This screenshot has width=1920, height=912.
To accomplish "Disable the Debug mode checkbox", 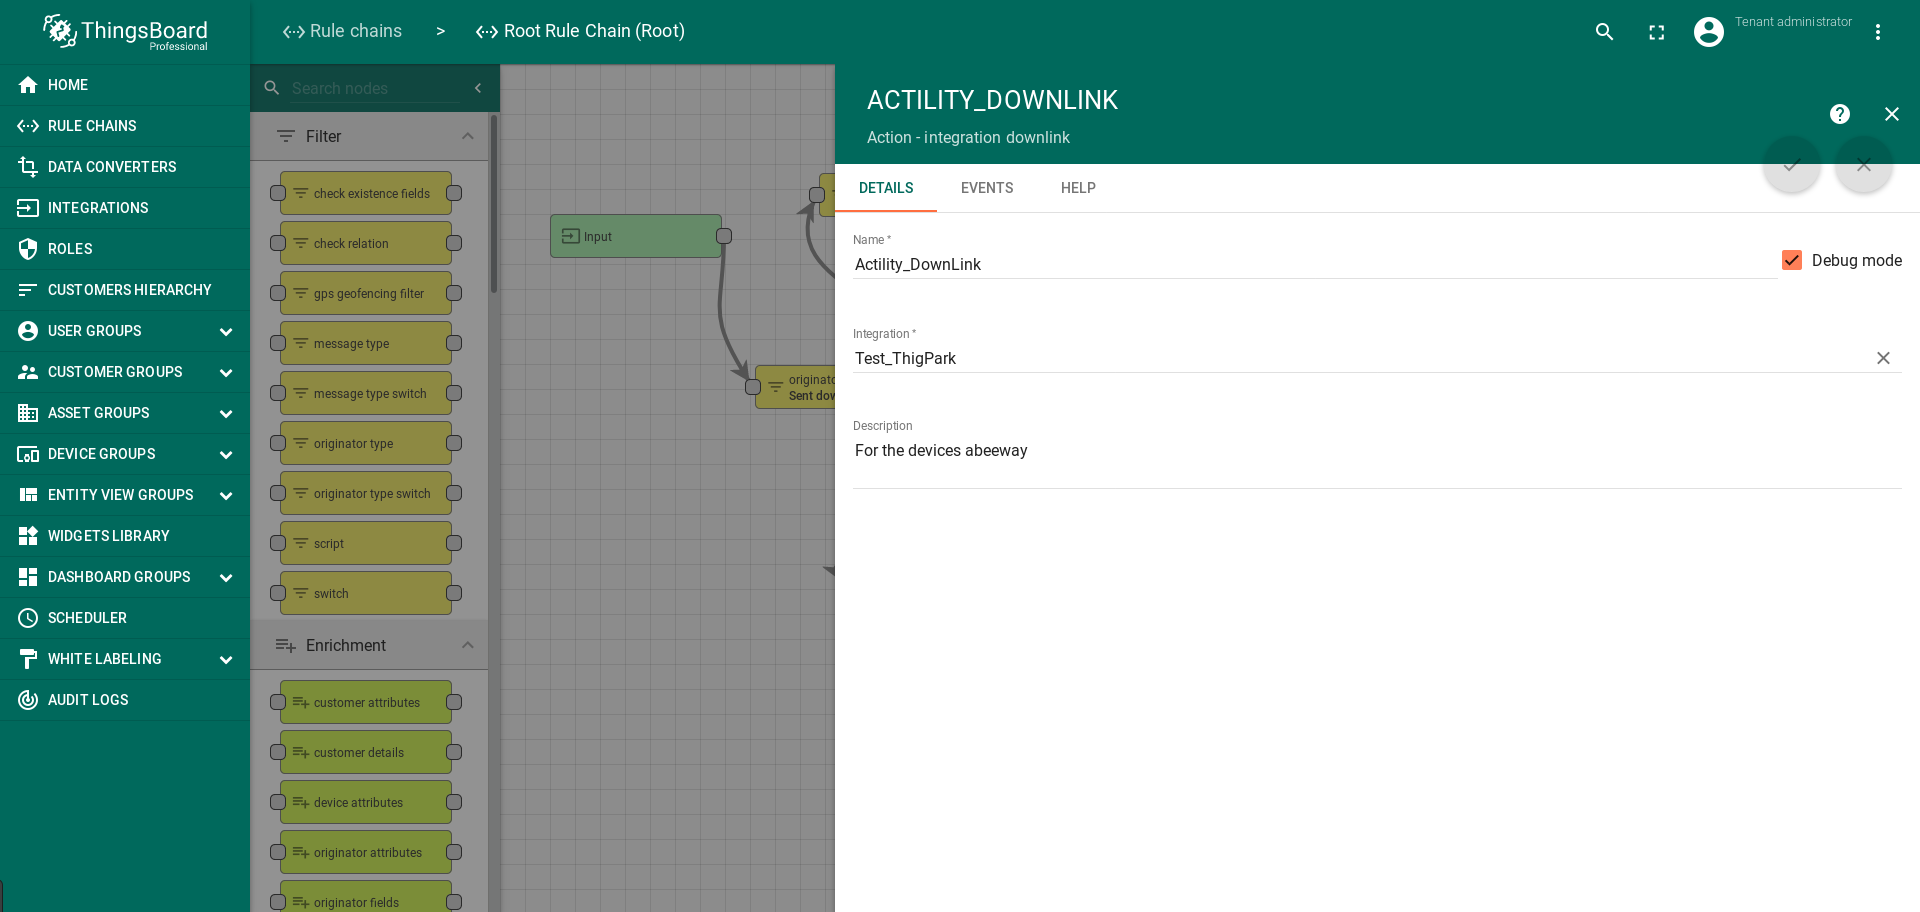I will [1791, 260].
